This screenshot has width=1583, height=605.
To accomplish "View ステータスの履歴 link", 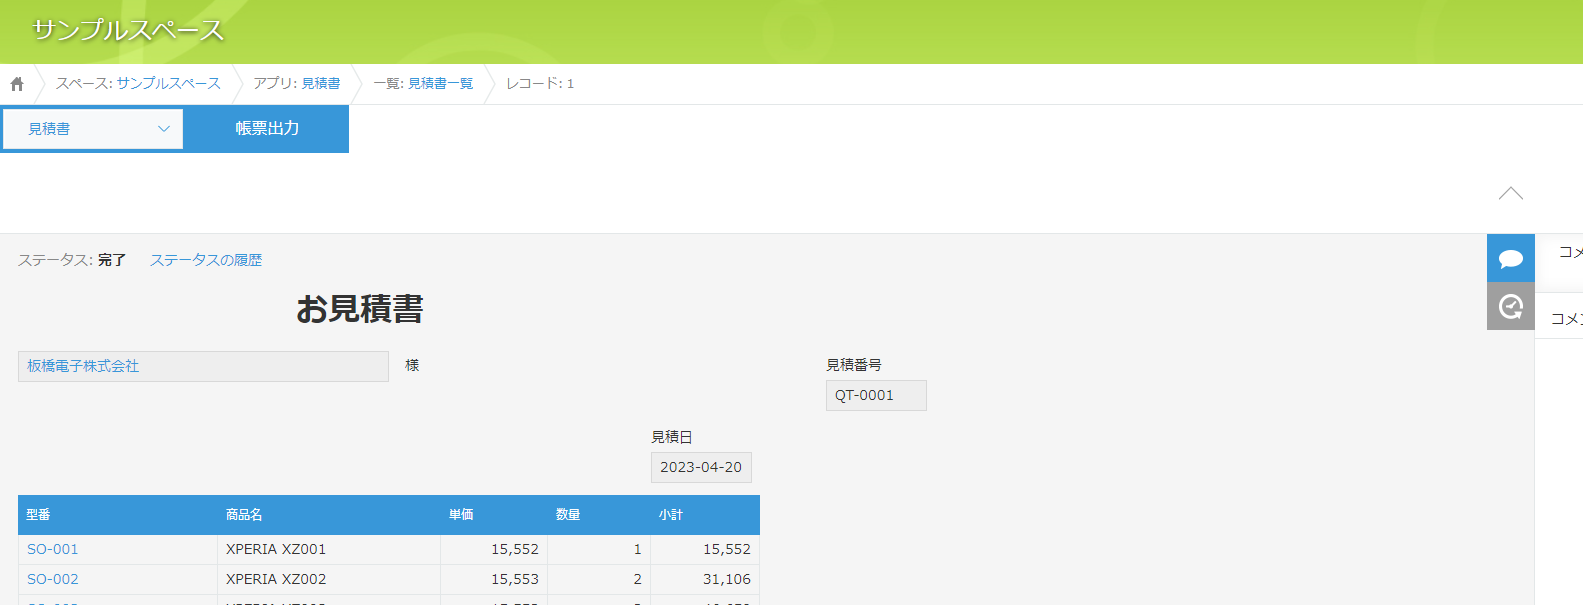I will click(x=206, y=260).
